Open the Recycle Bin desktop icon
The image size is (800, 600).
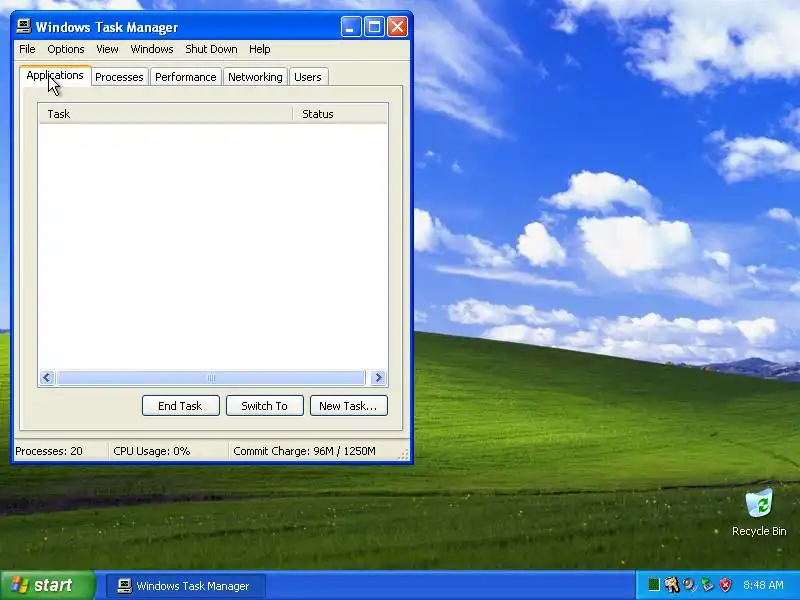(759, 513)
